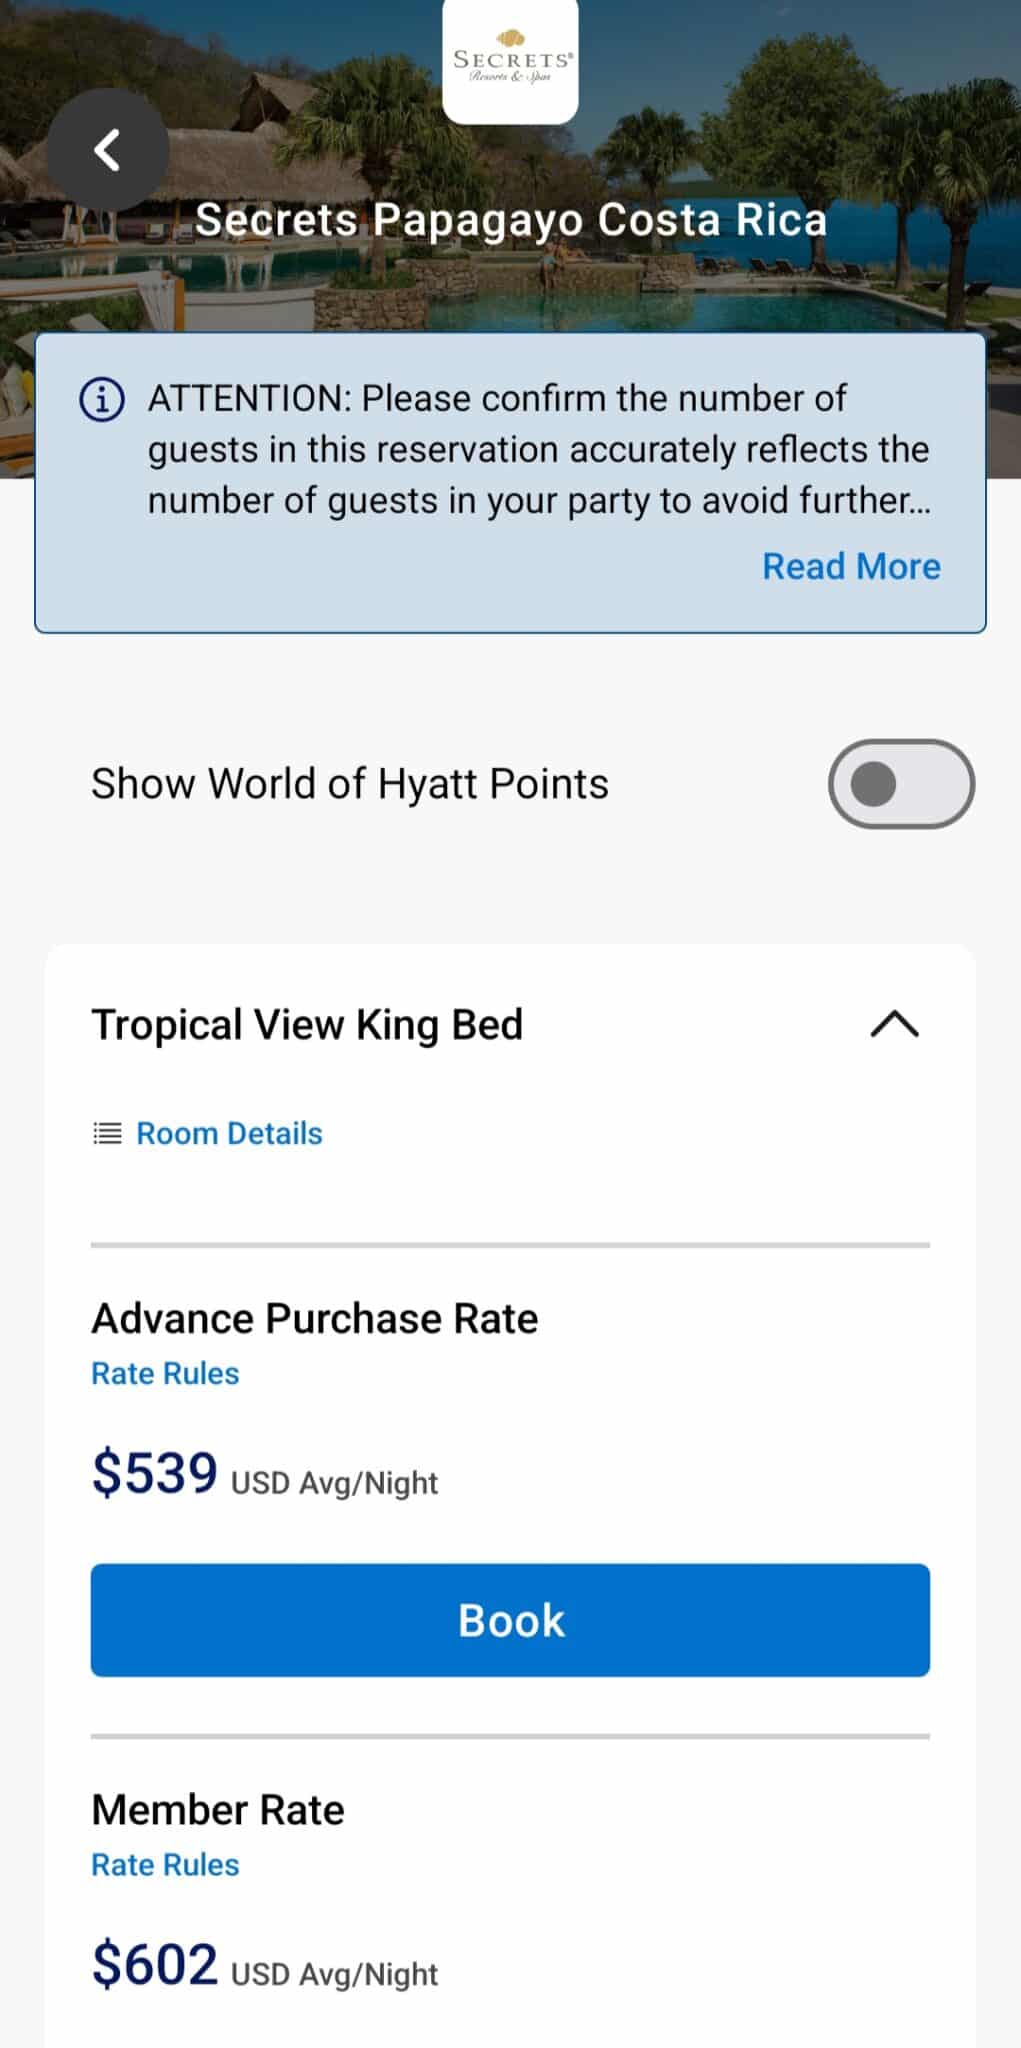Tap the Secrets Resorts & Spas logo
The height and width of the screenshot is (2048, 1021).
click(510, 61)
